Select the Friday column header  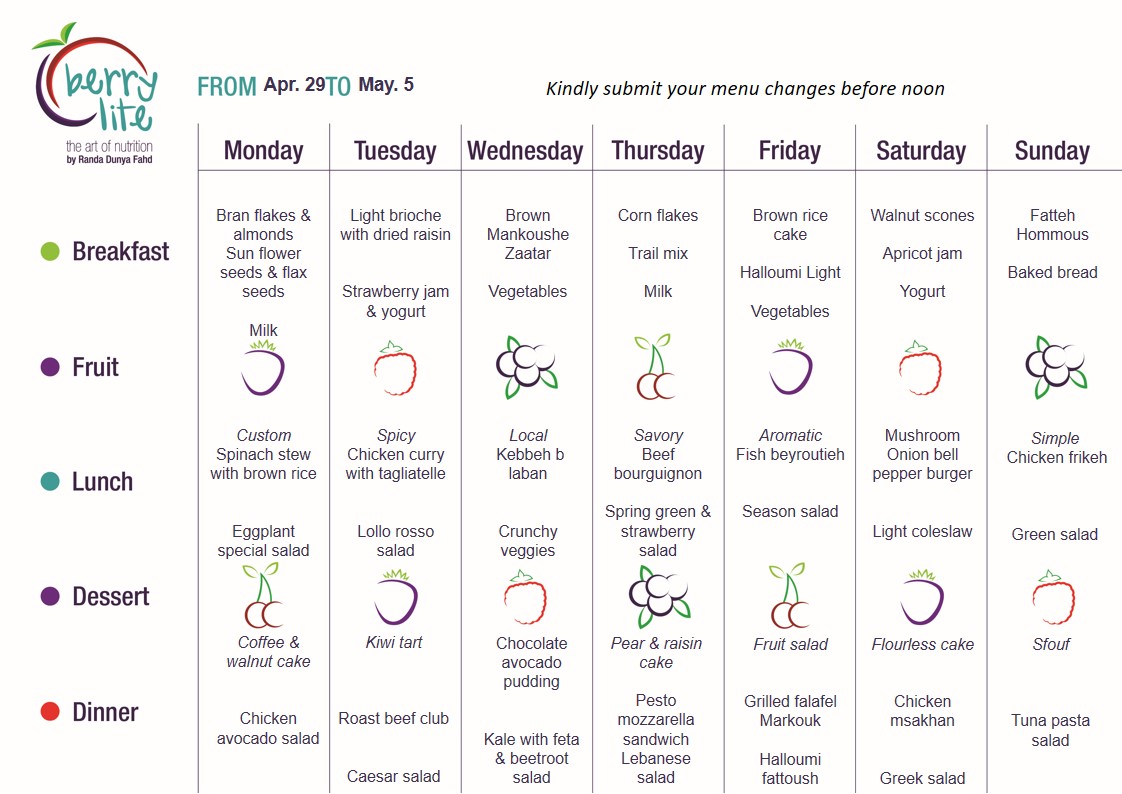click(x=789, y=151)
